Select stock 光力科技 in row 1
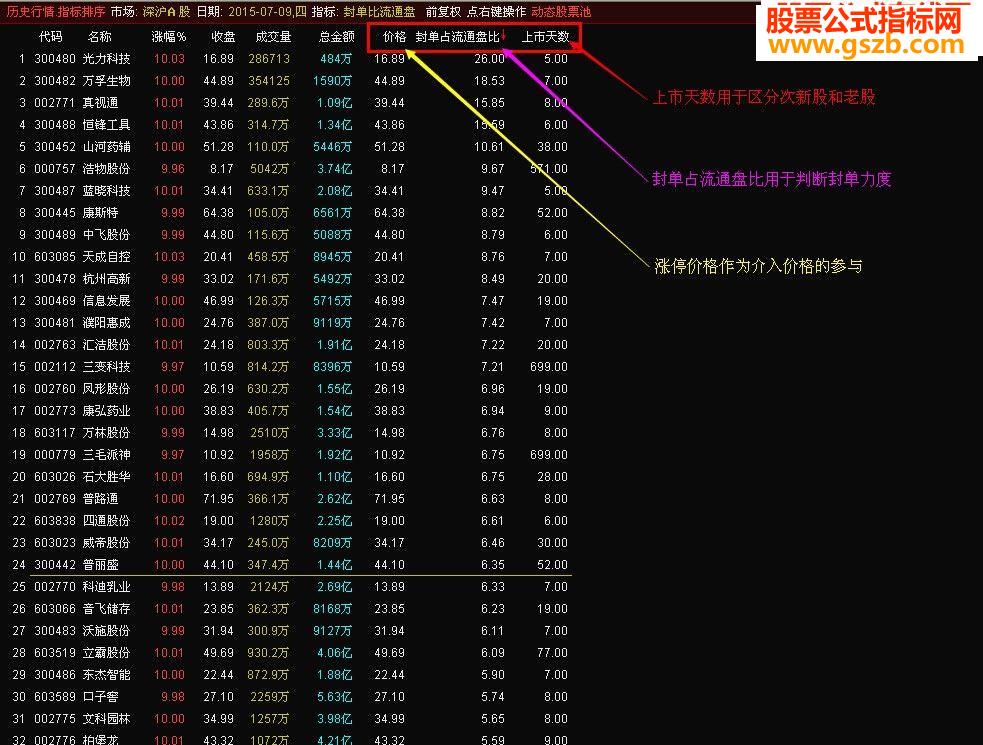Viewport: 983px width, 745px height. click(x=107, y=59)
